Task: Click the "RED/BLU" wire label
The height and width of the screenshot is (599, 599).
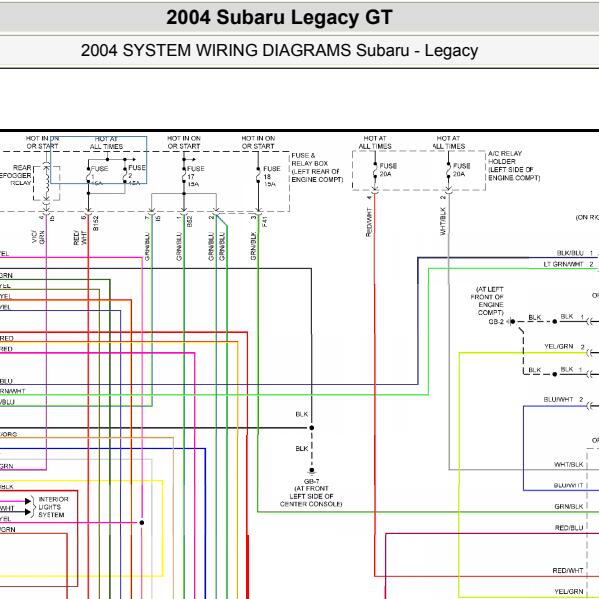Action: tap(569, 528)
